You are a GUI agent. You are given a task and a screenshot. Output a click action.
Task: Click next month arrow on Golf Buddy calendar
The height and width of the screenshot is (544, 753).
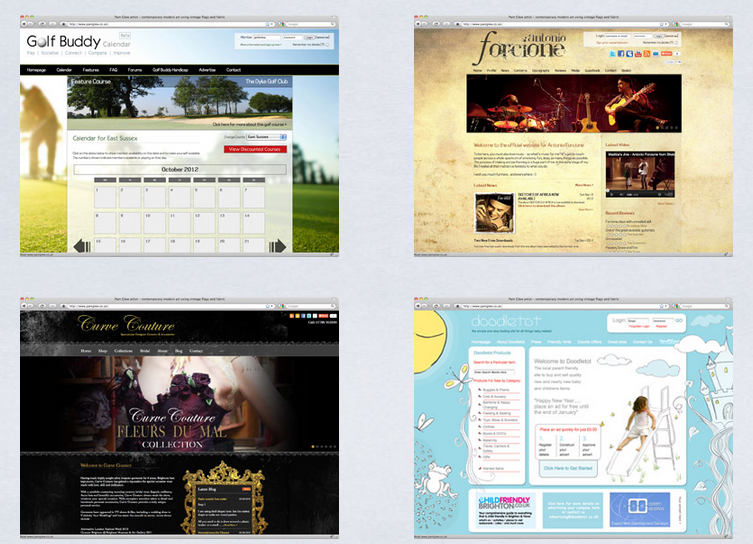(x=277, y=246)
